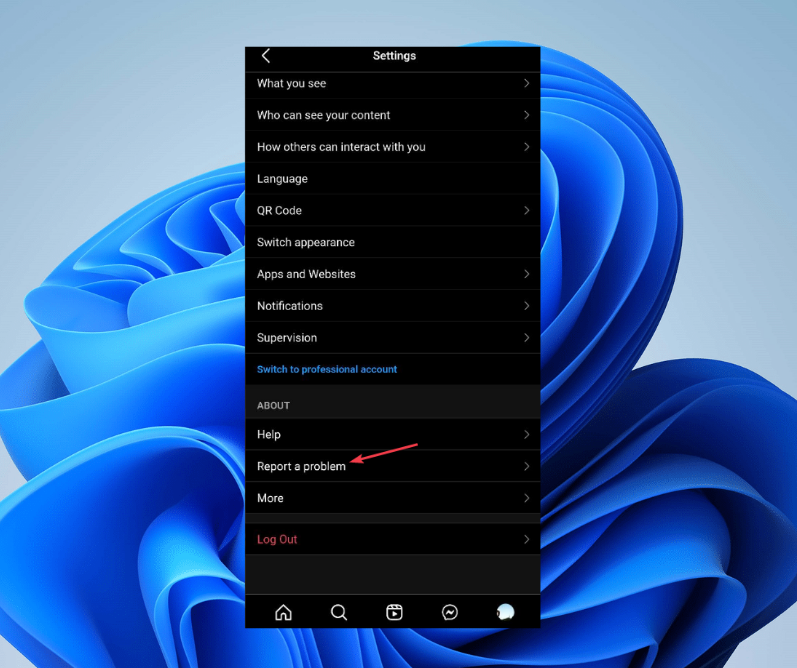Viewport: 797px width, 668px height.
Task: Open QR Code option
Action: click(392, 210)
